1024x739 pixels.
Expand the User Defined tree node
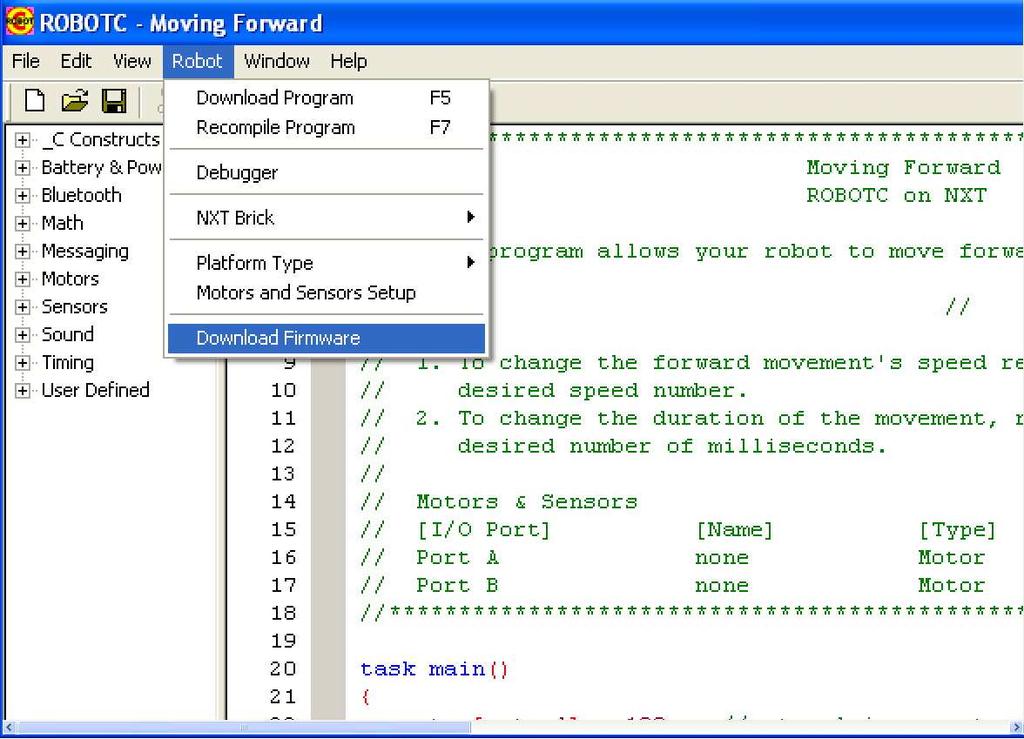22,390
